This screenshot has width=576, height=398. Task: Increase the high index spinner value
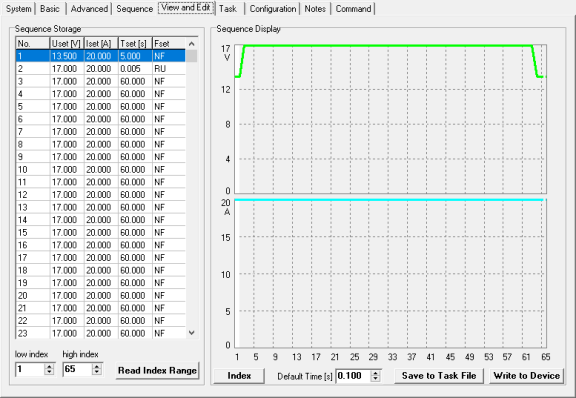click(x=97, y=366)
